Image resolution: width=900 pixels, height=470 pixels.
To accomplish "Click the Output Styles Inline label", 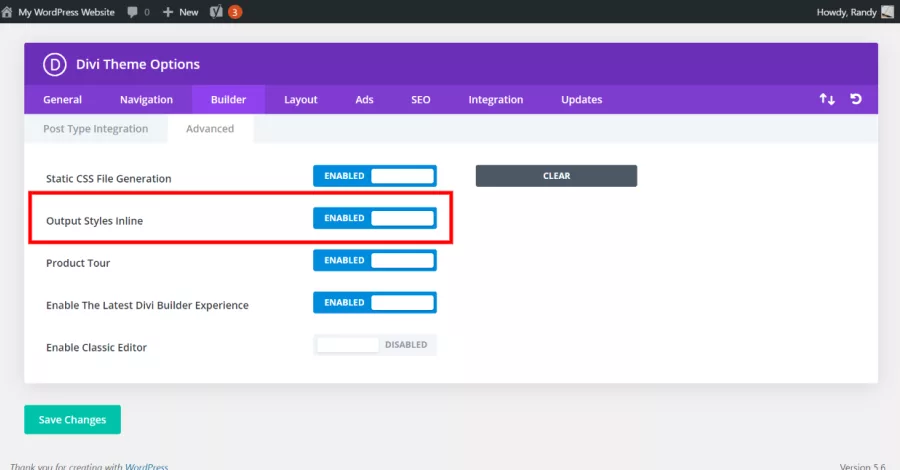I will (95, 221).
